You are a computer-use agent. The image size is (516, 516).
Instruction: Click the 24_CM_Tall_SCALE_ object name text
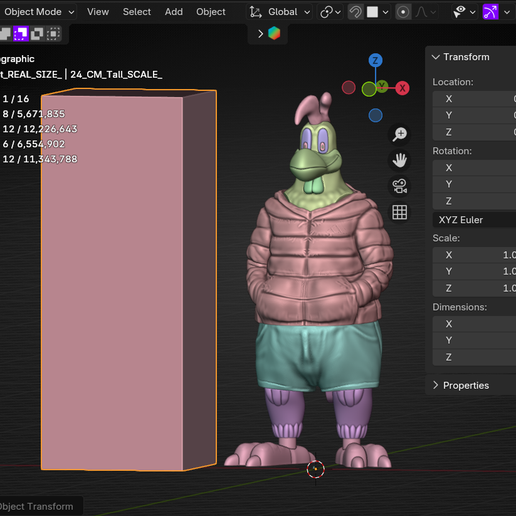116,74
